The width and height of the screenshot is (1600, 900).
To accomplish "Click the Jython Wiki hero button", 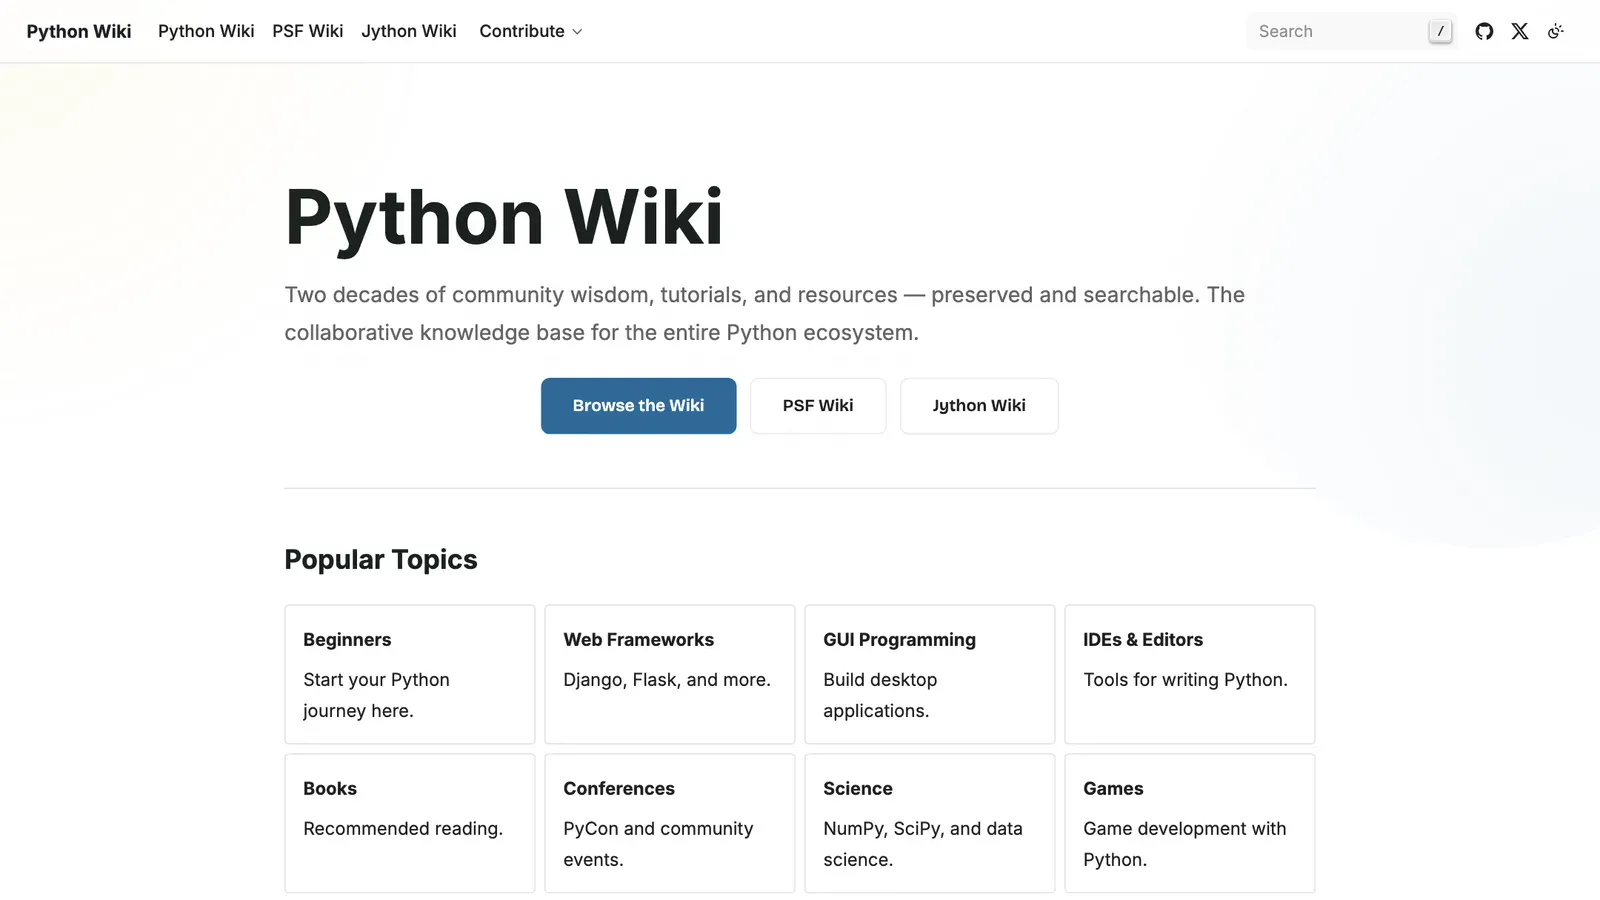I will tap(979, 406).
